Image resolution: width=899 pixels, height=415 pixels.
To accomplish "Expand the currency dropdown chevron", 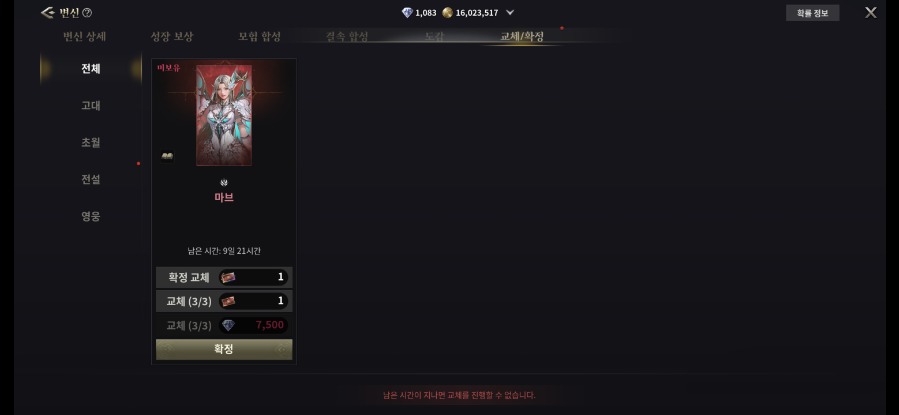I will click(x=510, y=13).
